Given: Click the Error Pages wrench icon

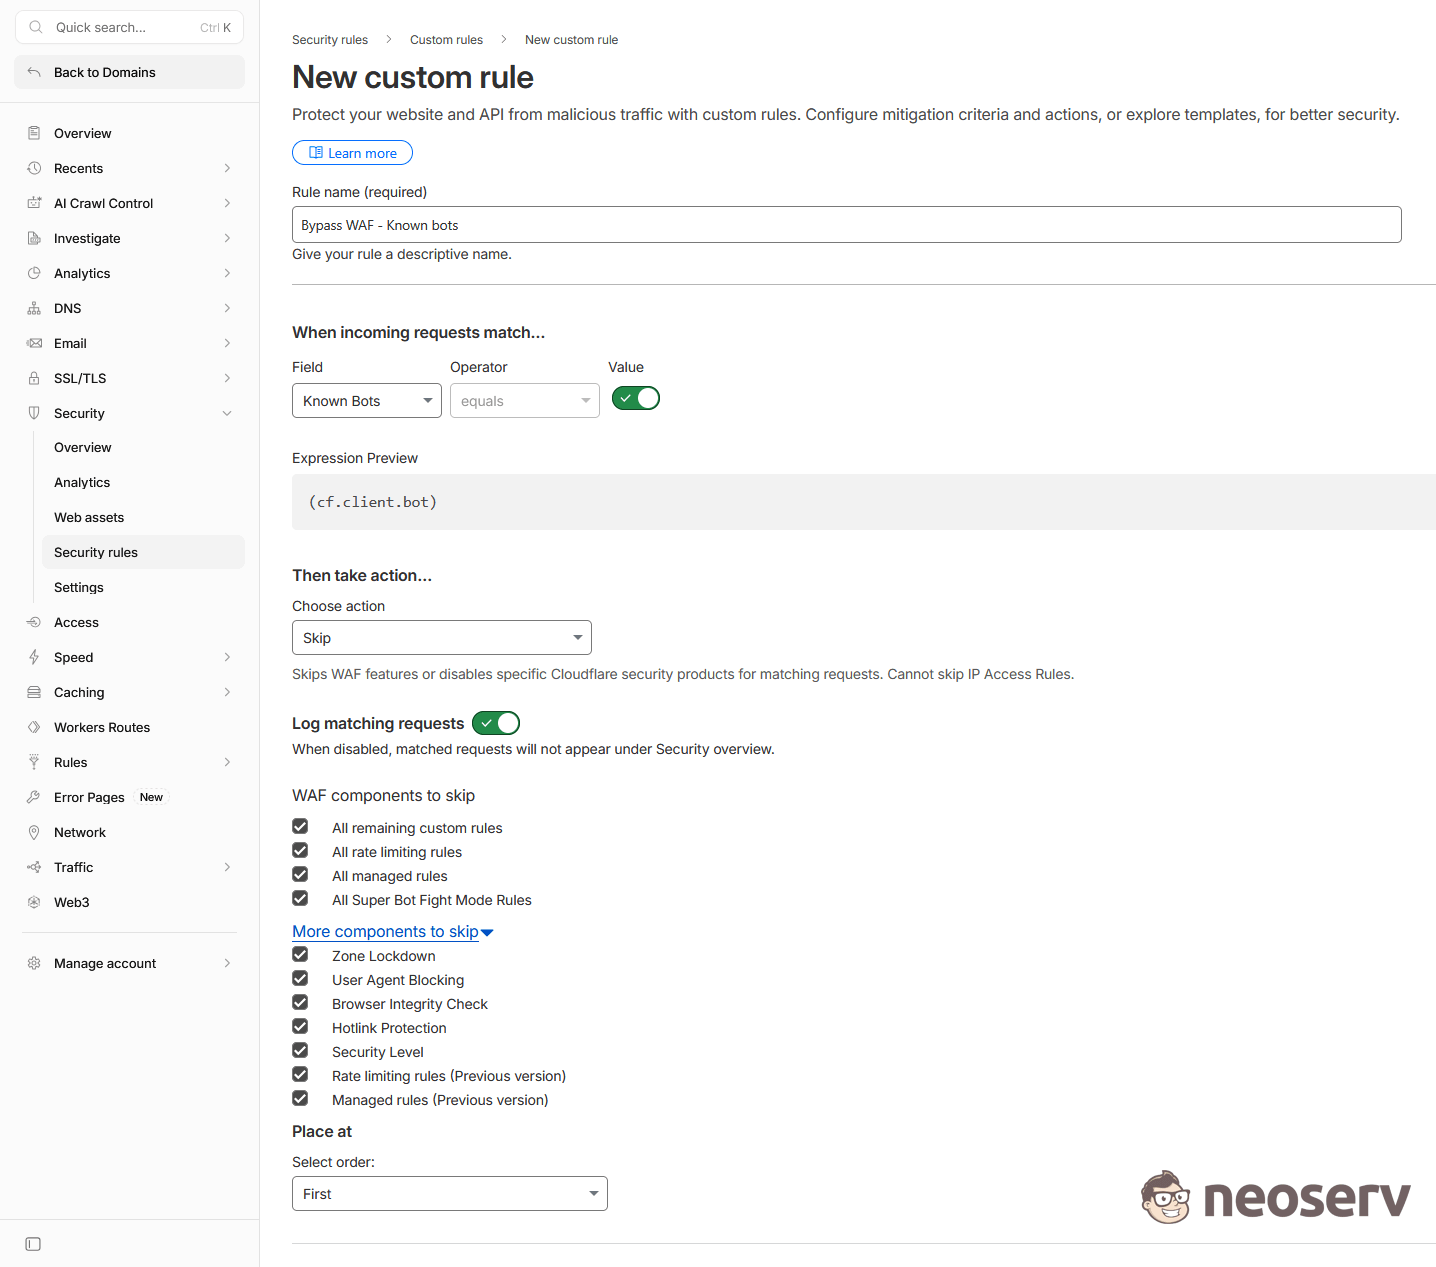Looking at the screenshot, I should click(34, 797).
